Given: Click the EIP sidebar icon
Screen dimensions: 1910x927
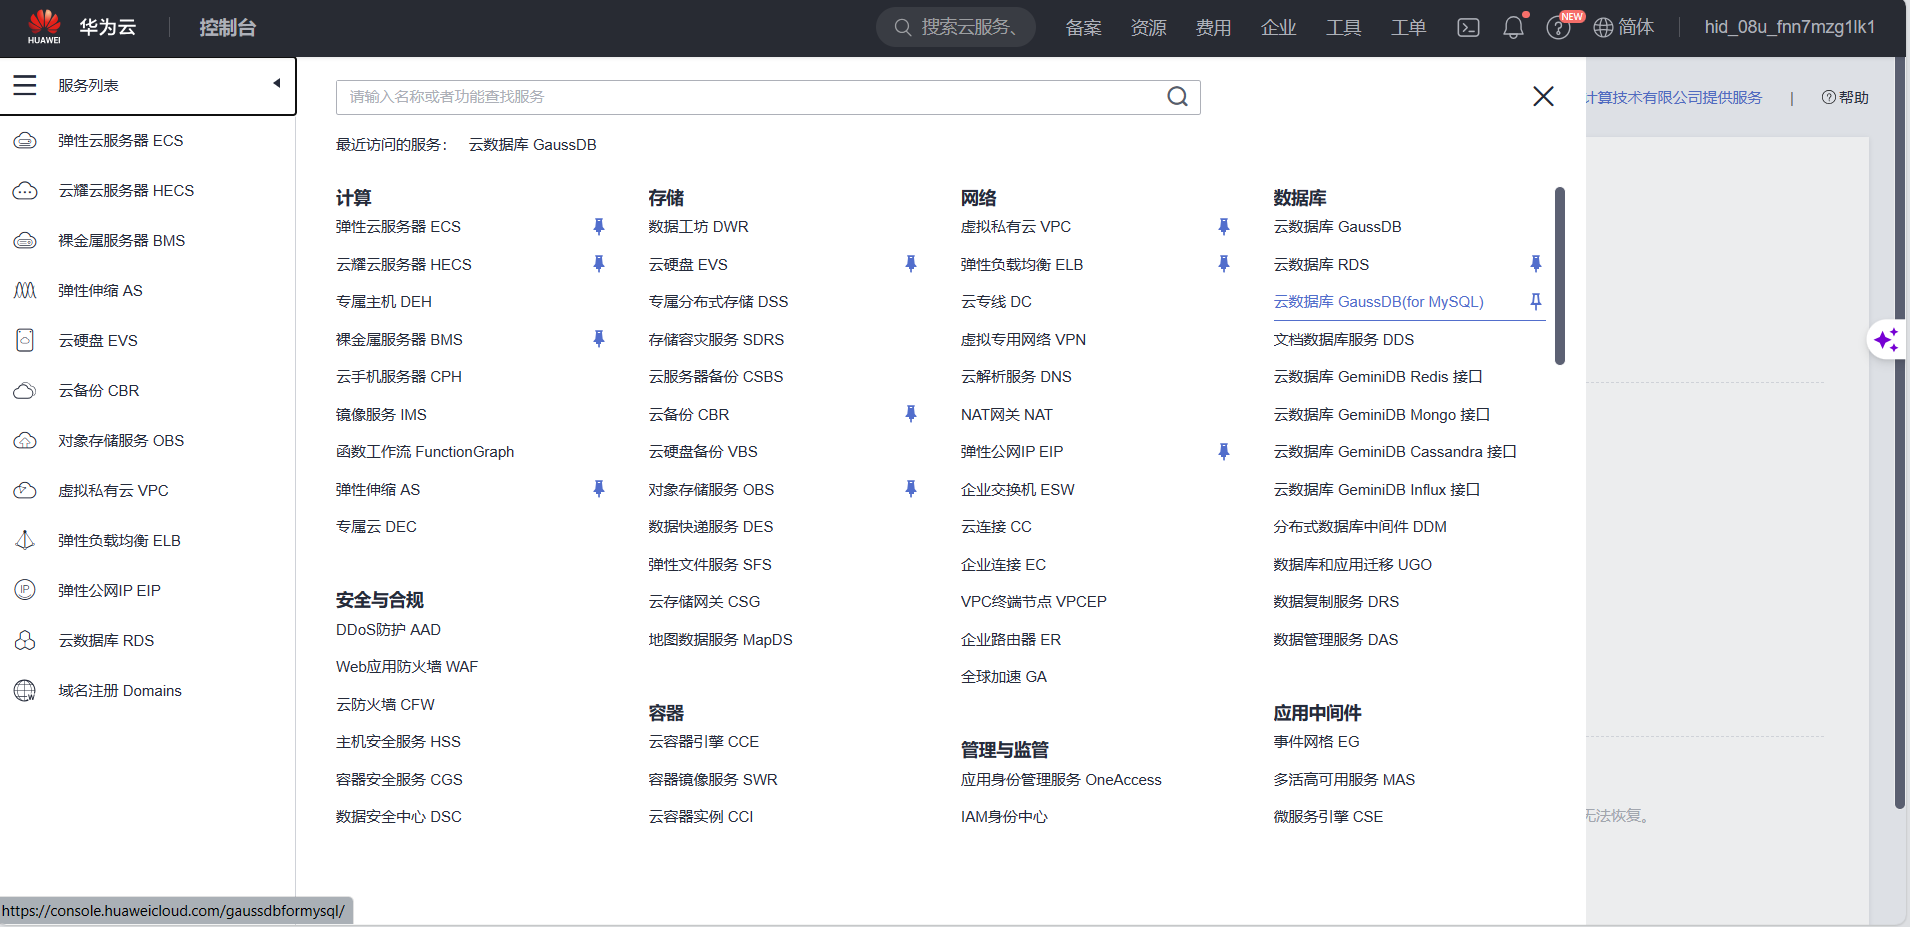Looking at the screenshot, I should coord(25,590).
